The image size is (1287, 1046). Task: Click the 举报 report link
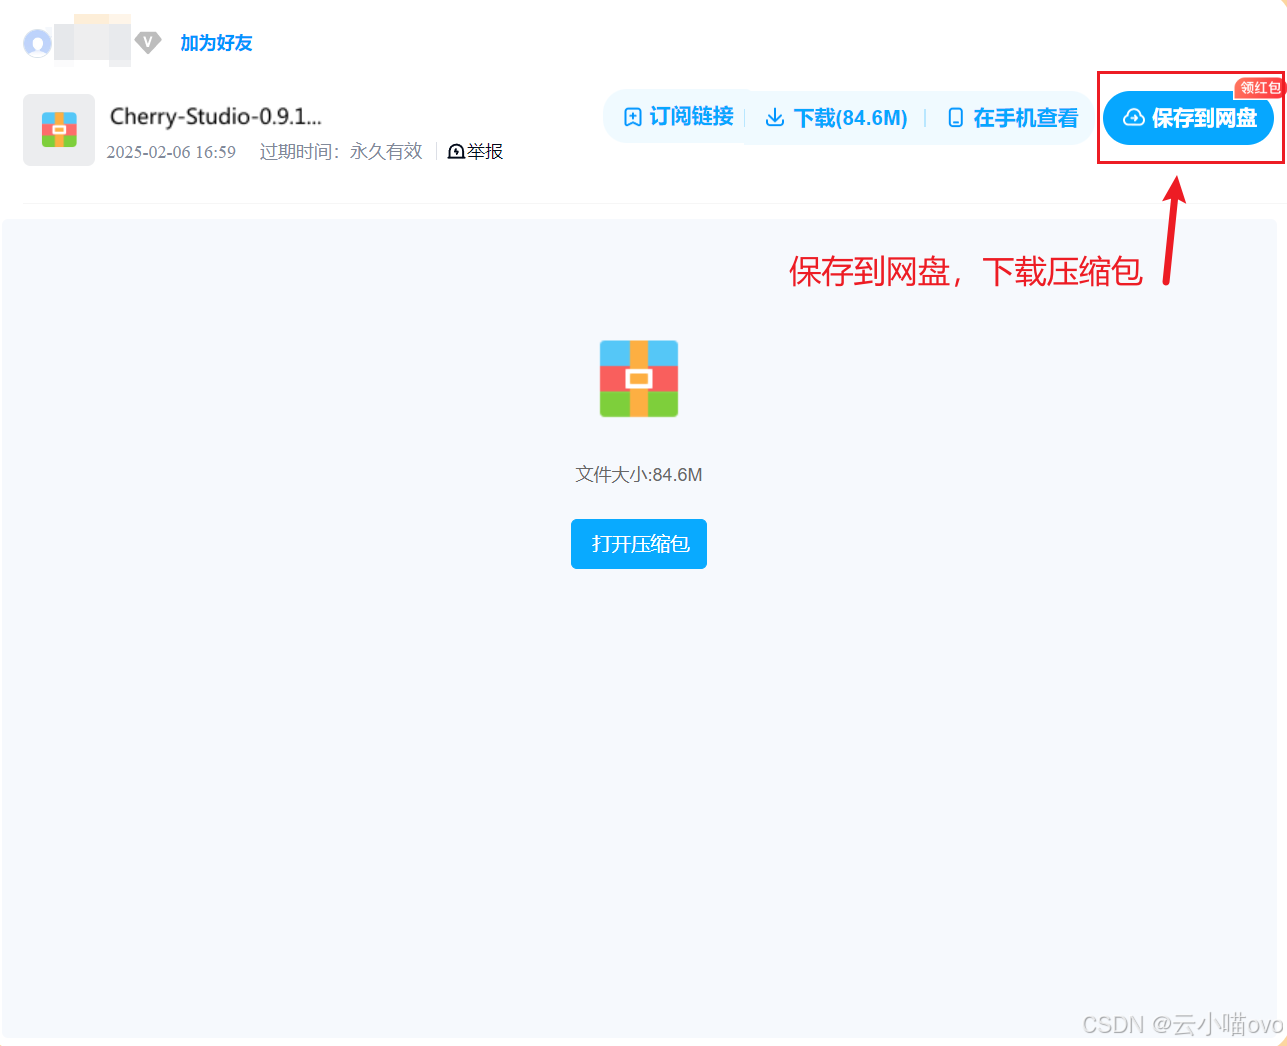[x=476, y=152]
